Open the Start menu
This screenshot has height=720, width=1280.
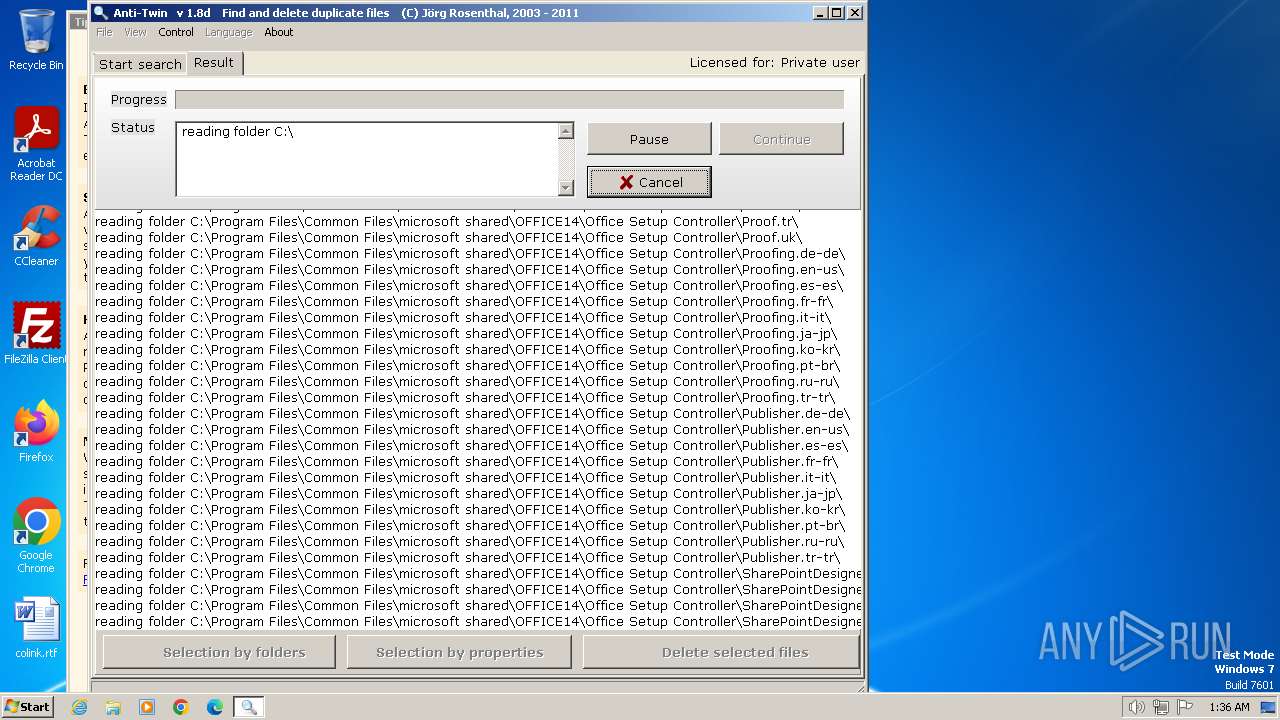[x=27, y=707]
